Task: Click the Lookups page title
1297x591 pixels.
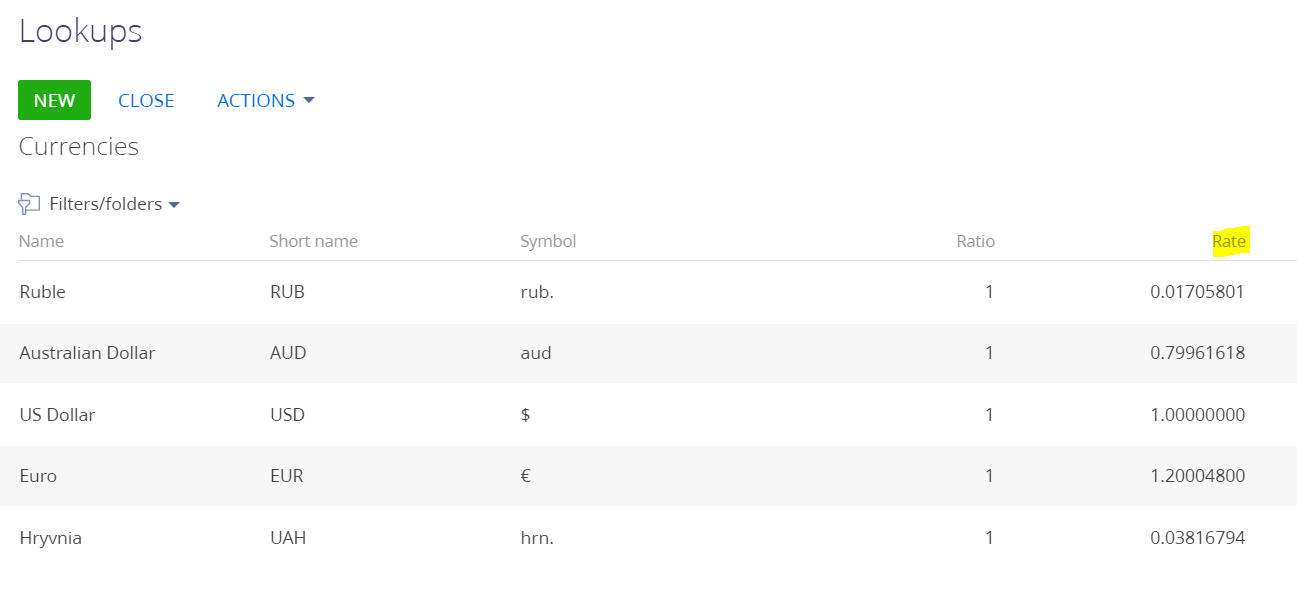Action: pos(80,31)
